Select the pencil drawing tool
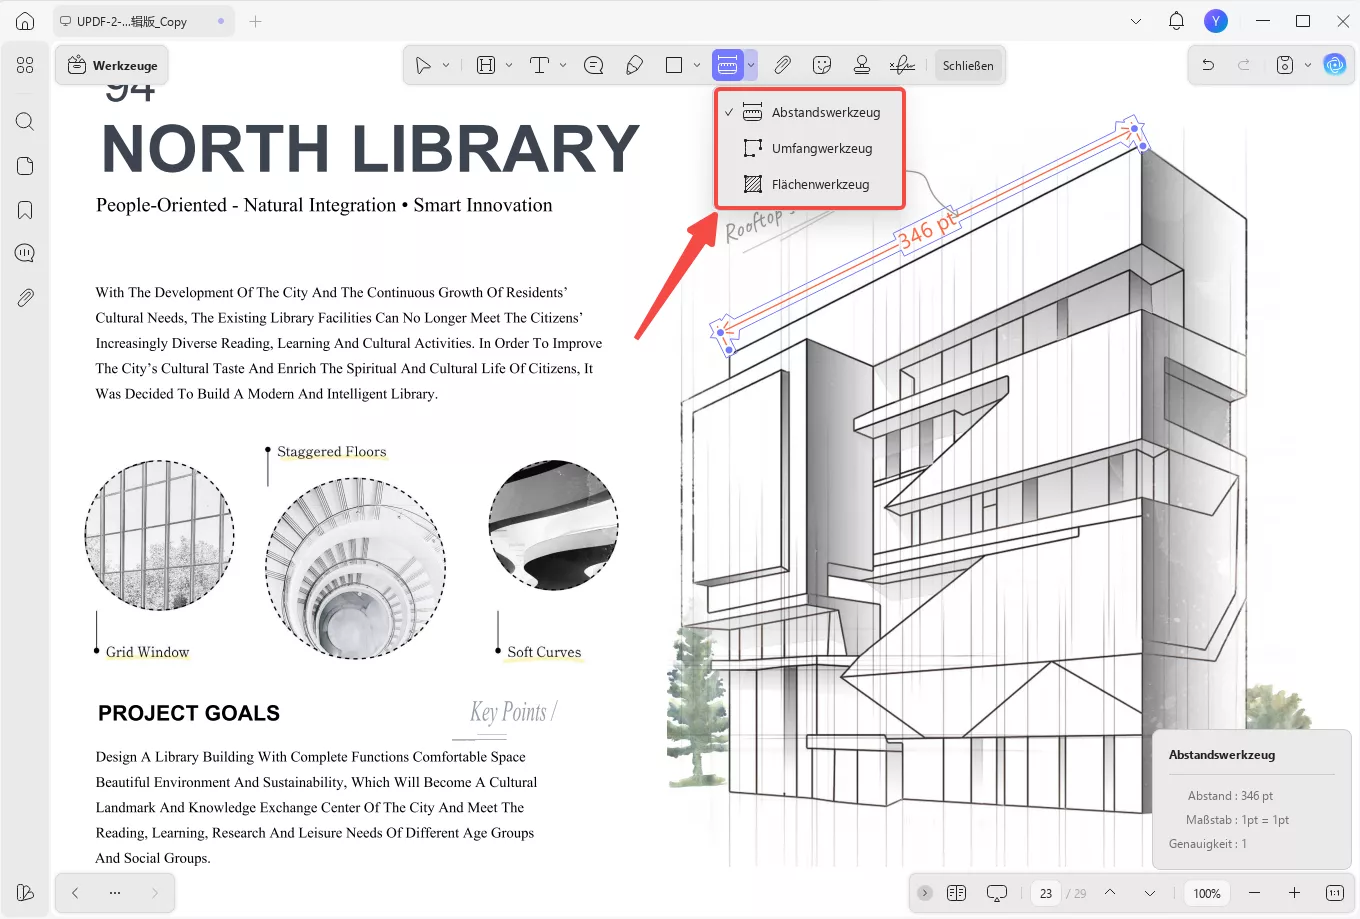The width and height of the screenshot is (1360, 919). (634, 65)
